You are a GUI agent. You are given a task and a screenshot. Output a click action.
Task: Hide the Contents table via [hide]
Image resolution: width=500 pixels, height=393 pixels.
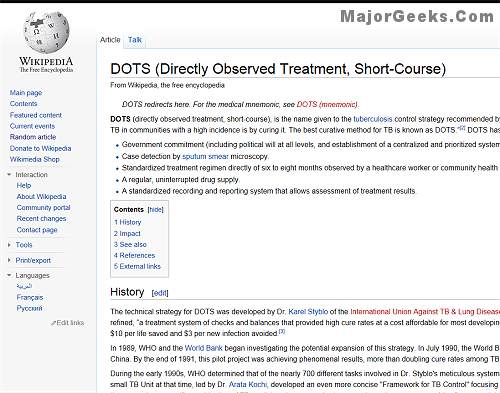coord(155,210)
